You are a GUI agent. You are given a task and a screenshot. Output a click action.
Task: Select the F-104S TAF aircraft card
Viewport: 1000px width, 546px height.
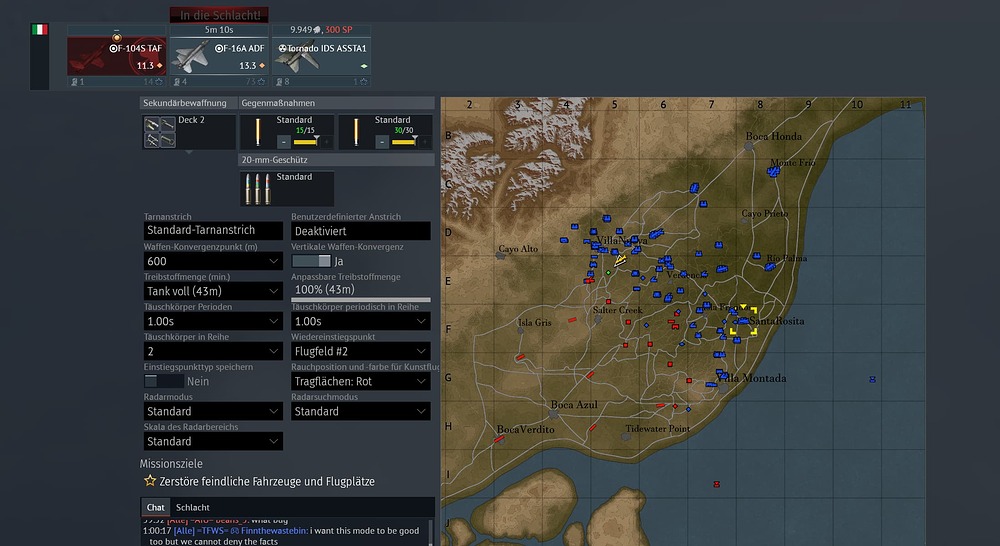pyautogui.click(x=117, y=56)
